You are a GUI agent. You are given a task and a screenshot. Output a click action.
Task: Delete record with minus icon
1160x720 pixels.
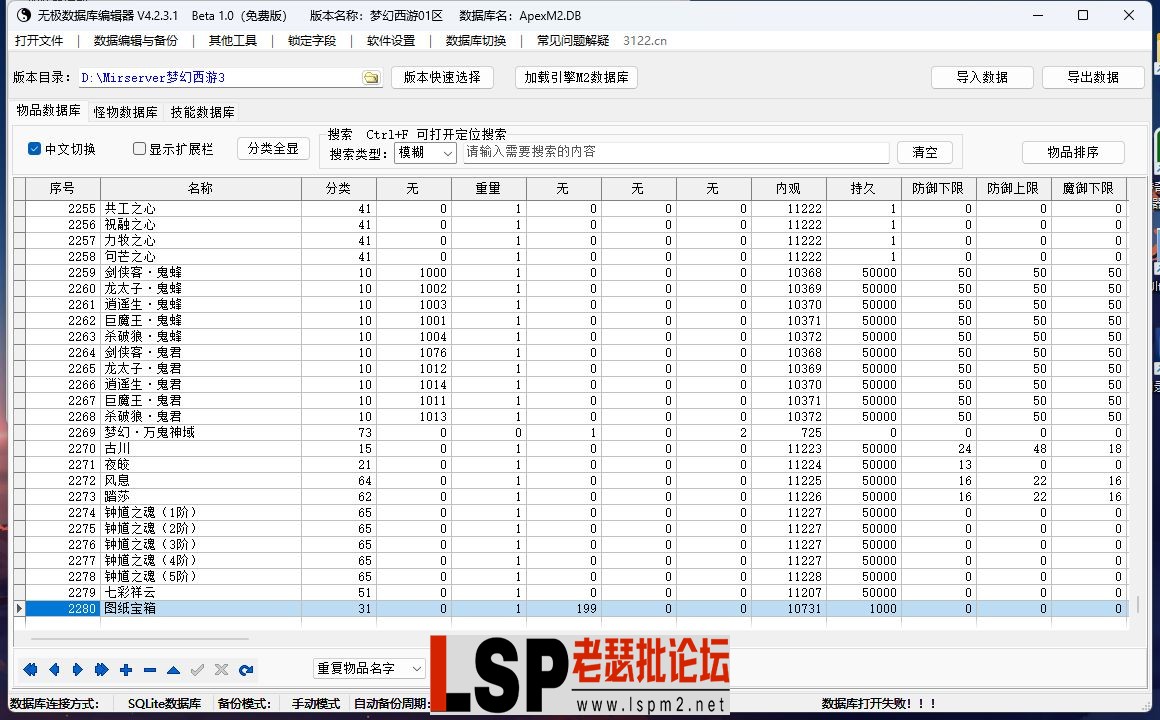pyautogui.click(x=149, y=670)
